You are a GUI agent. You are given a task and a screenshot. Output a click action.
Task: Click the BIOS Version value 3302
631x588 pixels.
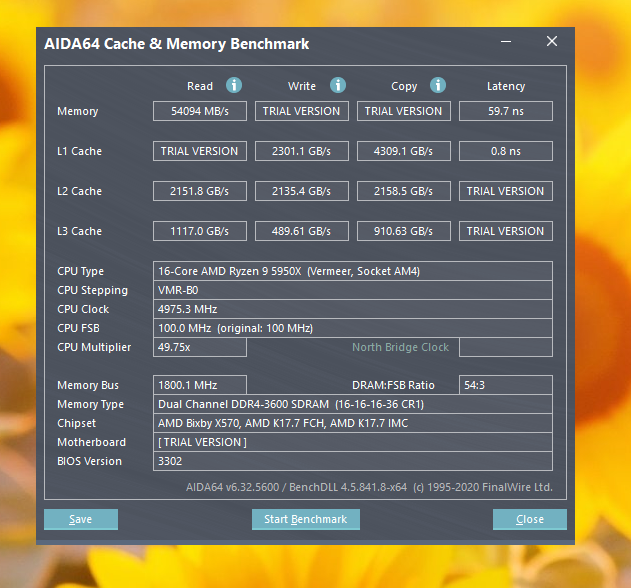click(x=353, y=461)
